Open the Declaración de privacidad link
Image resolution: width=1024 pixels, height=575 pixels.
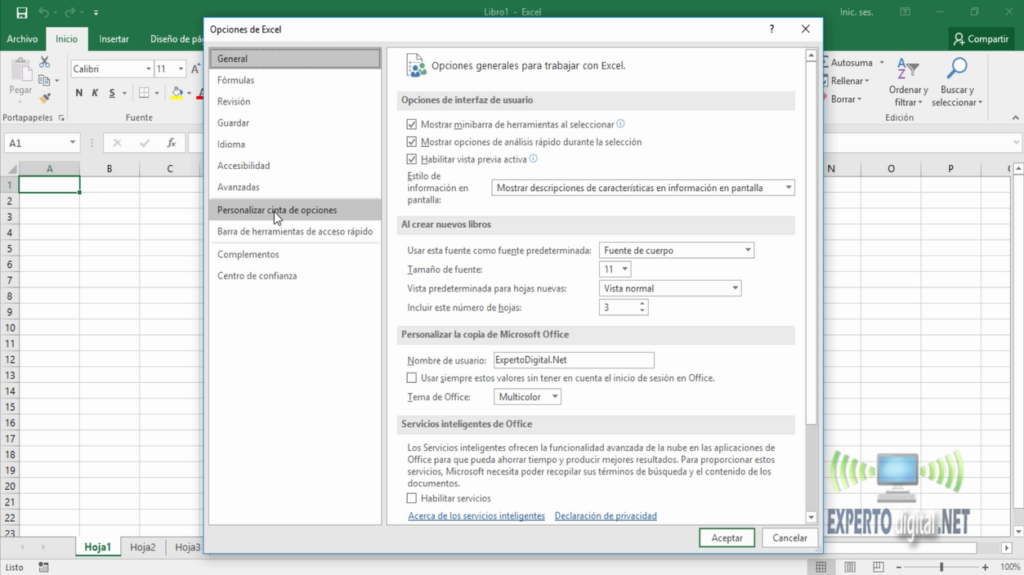(605, 516)
